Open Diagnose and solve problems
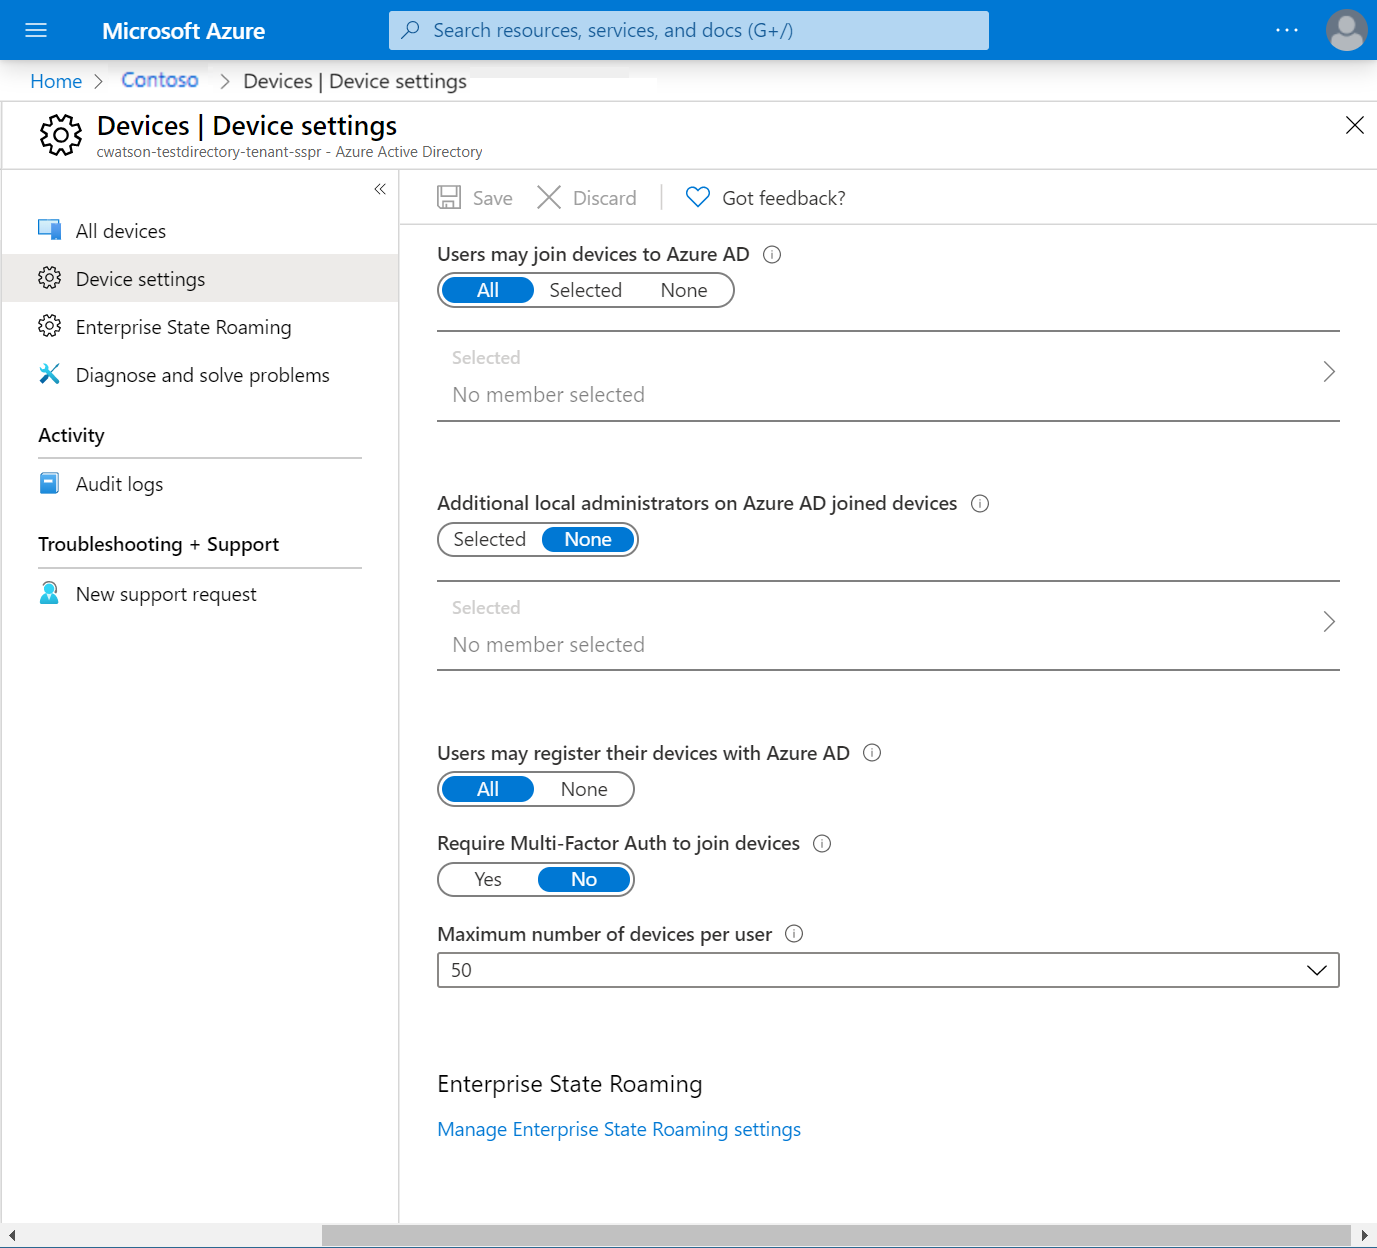This screenshot has height=1248, width=1377. (200, 374)
